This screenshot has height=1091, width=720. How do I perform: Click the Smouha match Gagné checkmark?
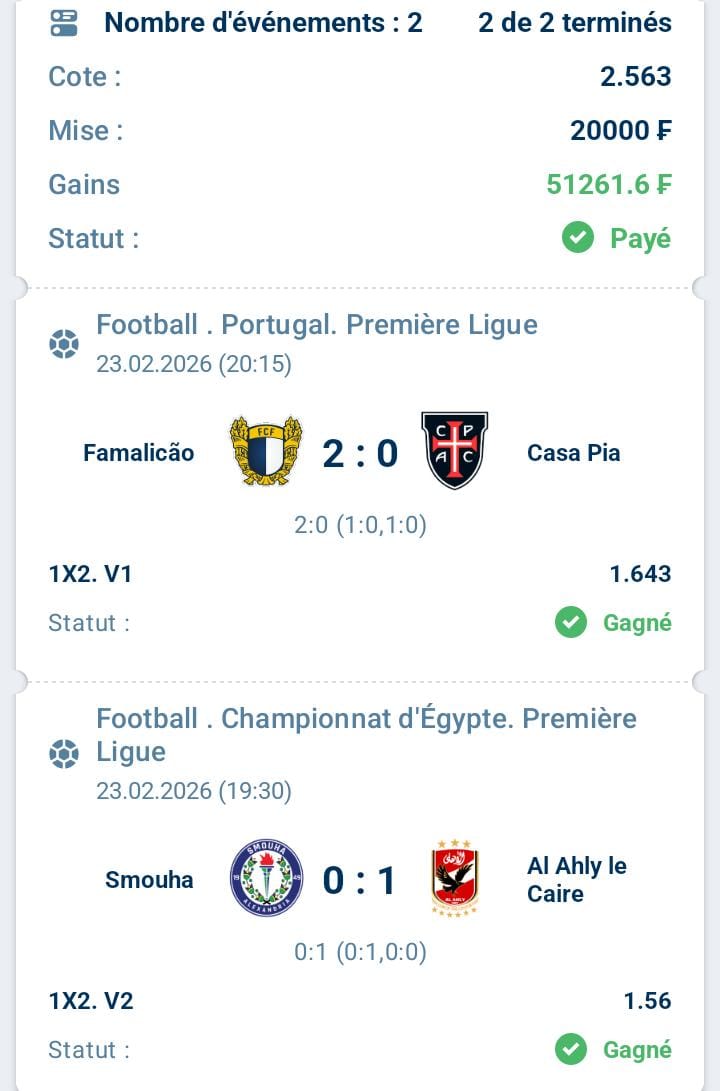click(x=571, y=1049)
